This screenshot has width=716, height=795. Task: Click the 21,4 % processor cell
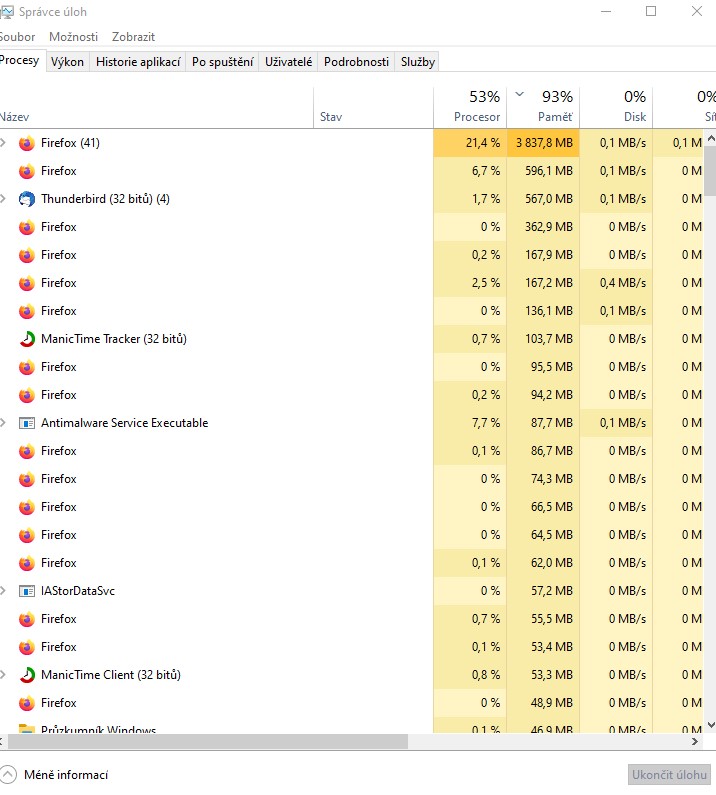[470, 143]
